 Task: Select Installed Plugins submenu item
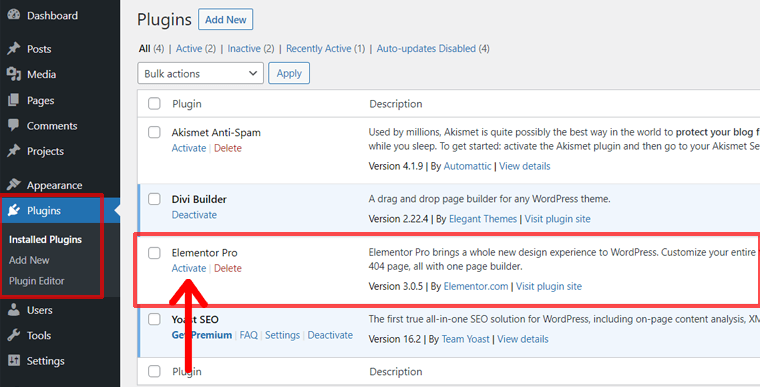[x=46, y=240]
